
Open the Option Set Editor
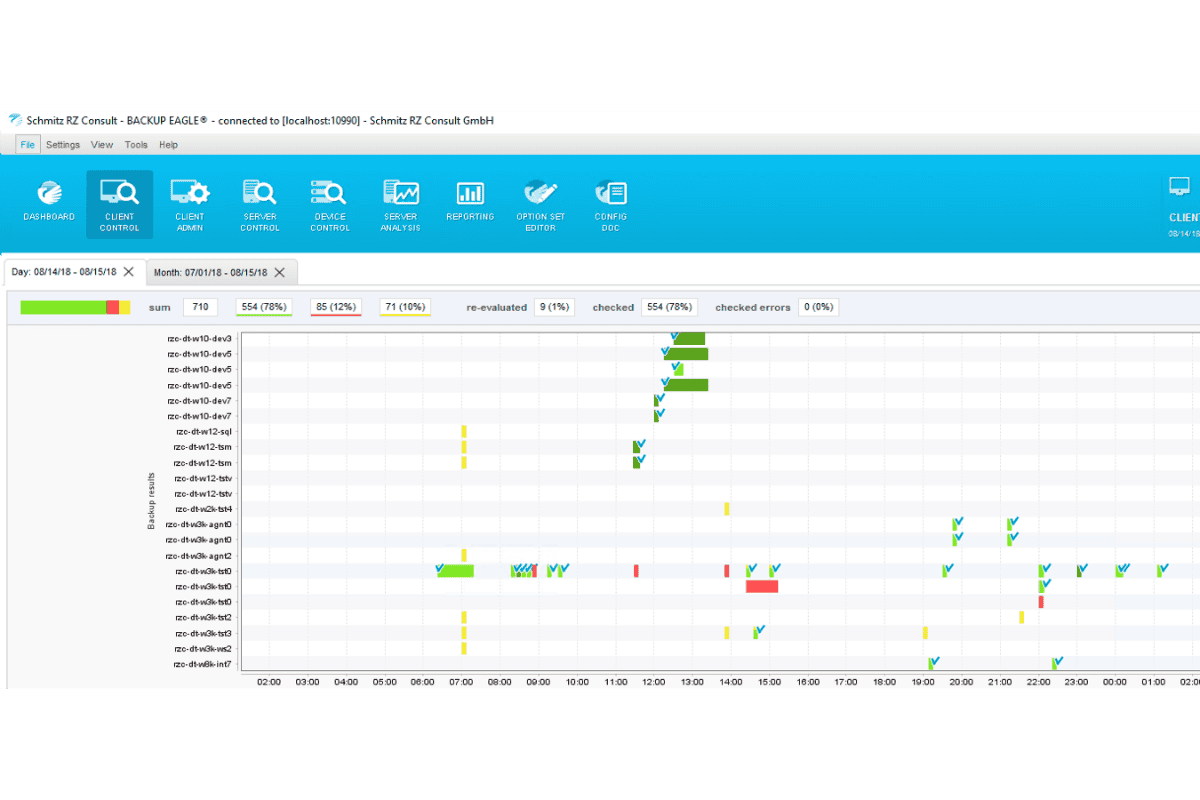540,204
